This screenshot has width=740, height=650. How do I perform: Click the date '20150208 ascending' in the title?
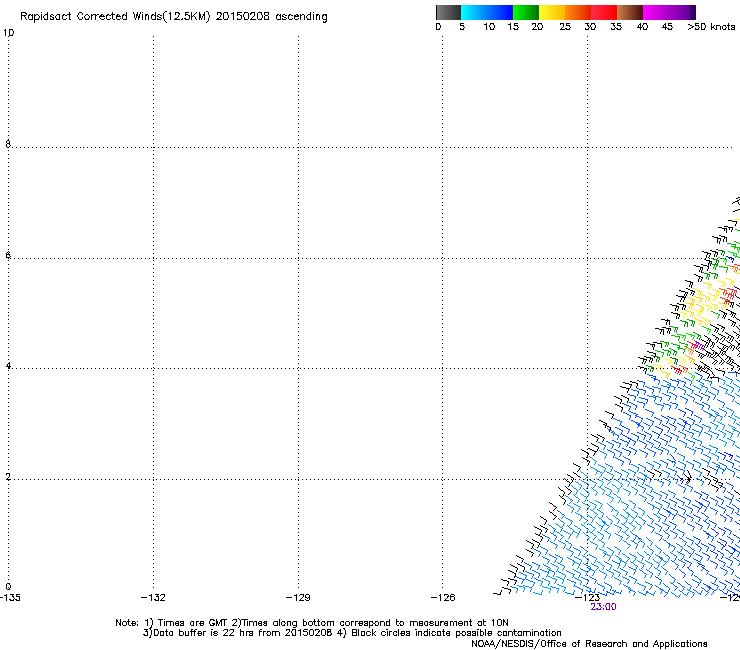coord(271,17)
